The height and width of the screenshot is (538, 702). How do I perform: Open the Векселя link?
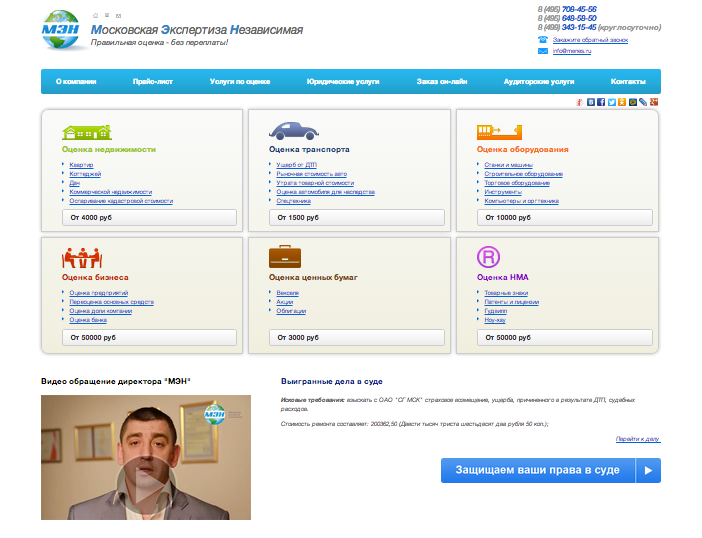[x=287, y=293]
